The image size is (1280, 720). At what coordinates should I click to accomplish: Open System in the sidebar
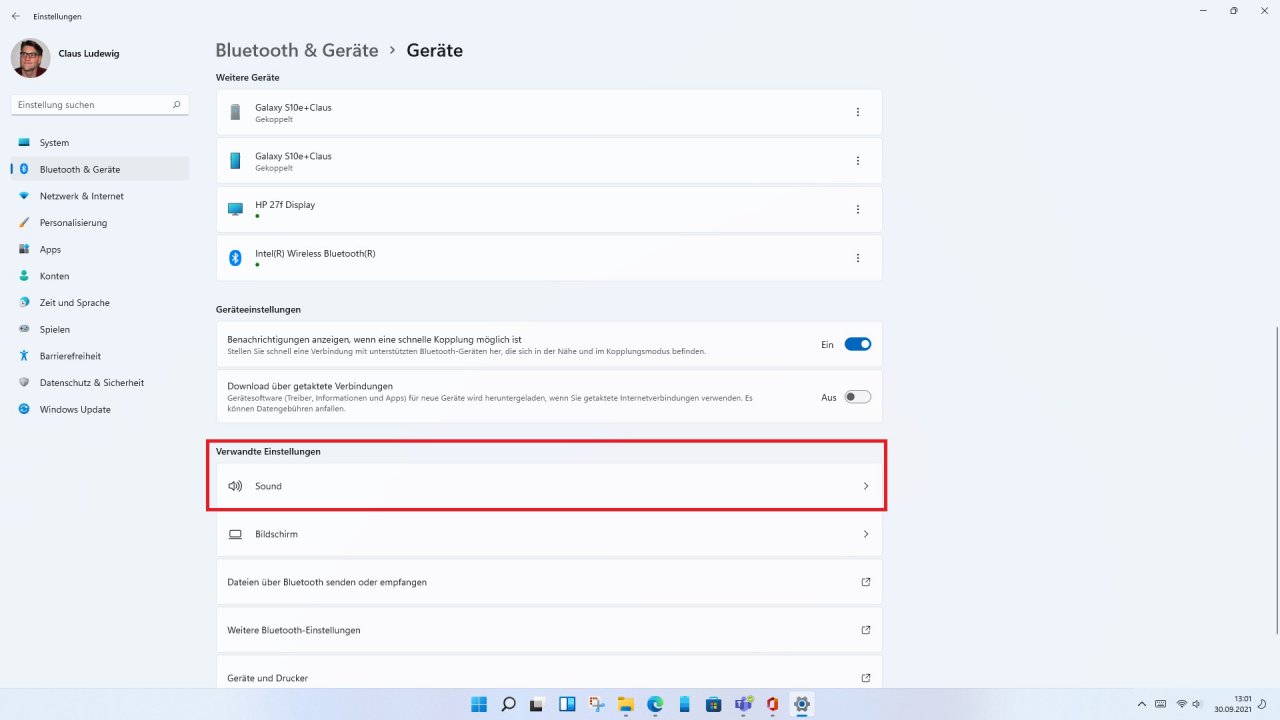click(x=100, y=143)
